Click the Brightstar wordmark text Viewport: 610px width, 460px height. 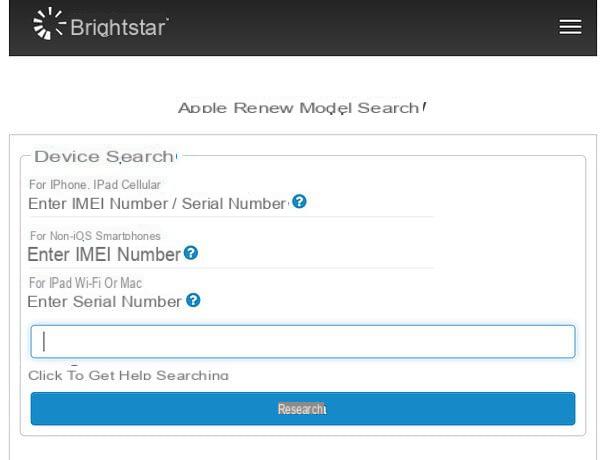pos(118,27)
